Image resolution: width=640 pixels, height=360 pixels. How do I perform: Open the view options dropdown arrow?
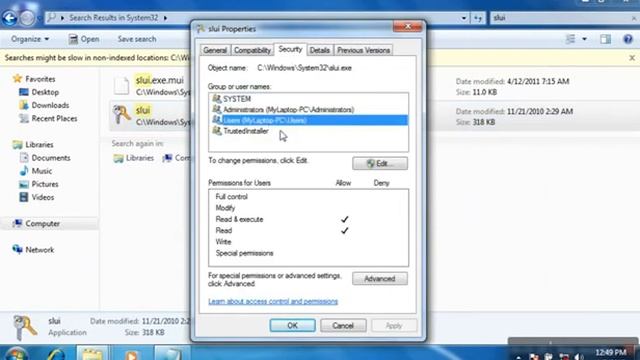(x=584, y=39)
